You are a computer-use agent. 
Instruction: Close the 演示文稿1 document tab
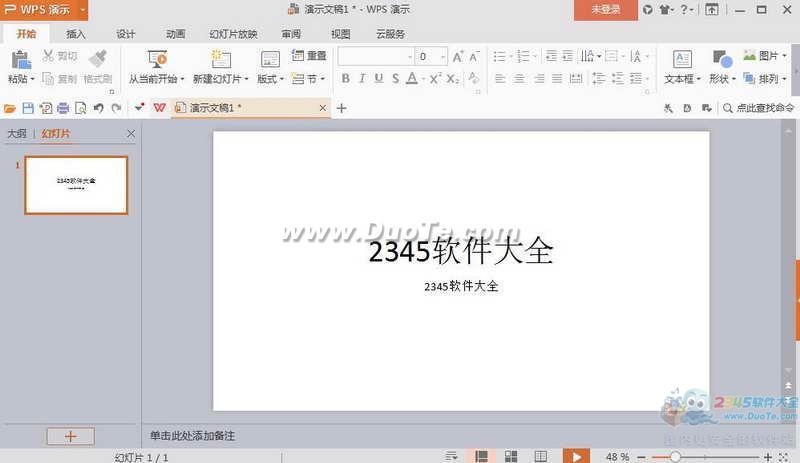tap(322, 108)
